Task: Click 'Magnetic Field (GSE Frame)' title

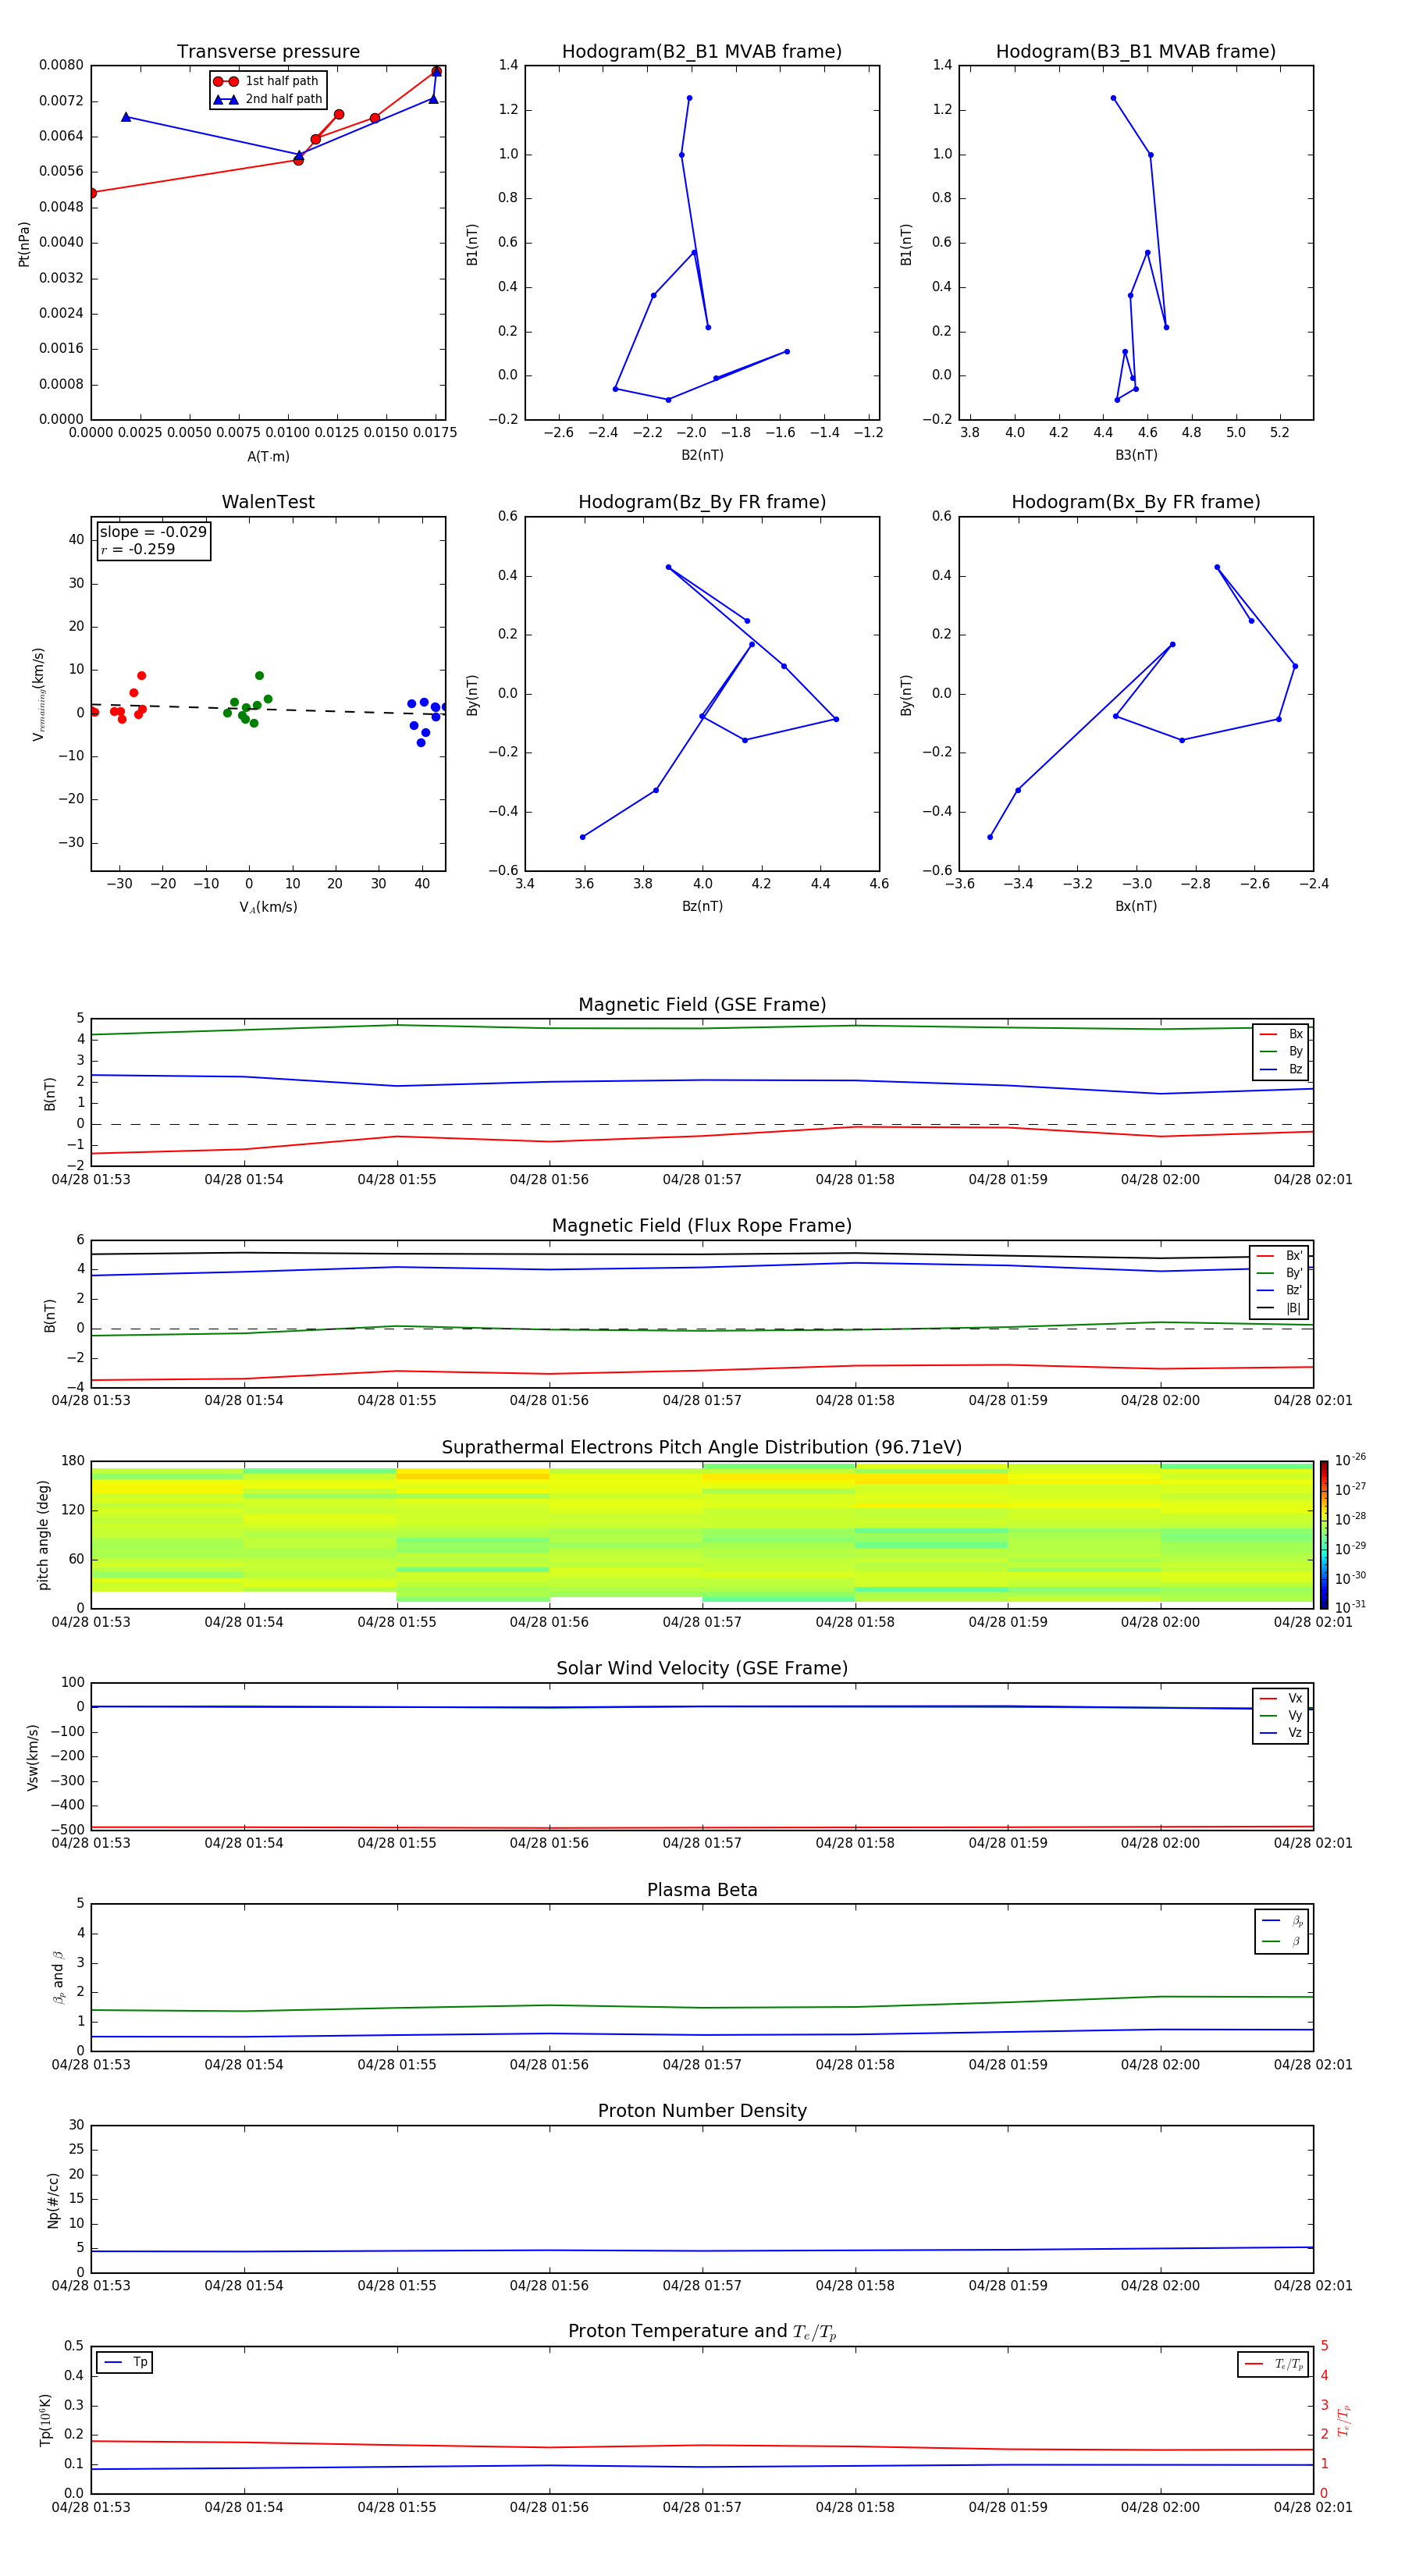Action: [x=702, y=1005]
